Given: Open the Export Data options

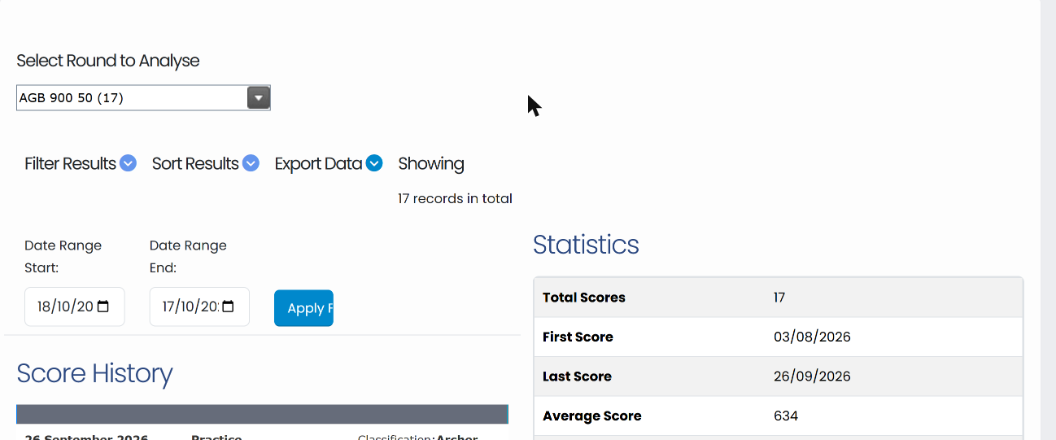Looking at the screenshot, I should 374,164.
